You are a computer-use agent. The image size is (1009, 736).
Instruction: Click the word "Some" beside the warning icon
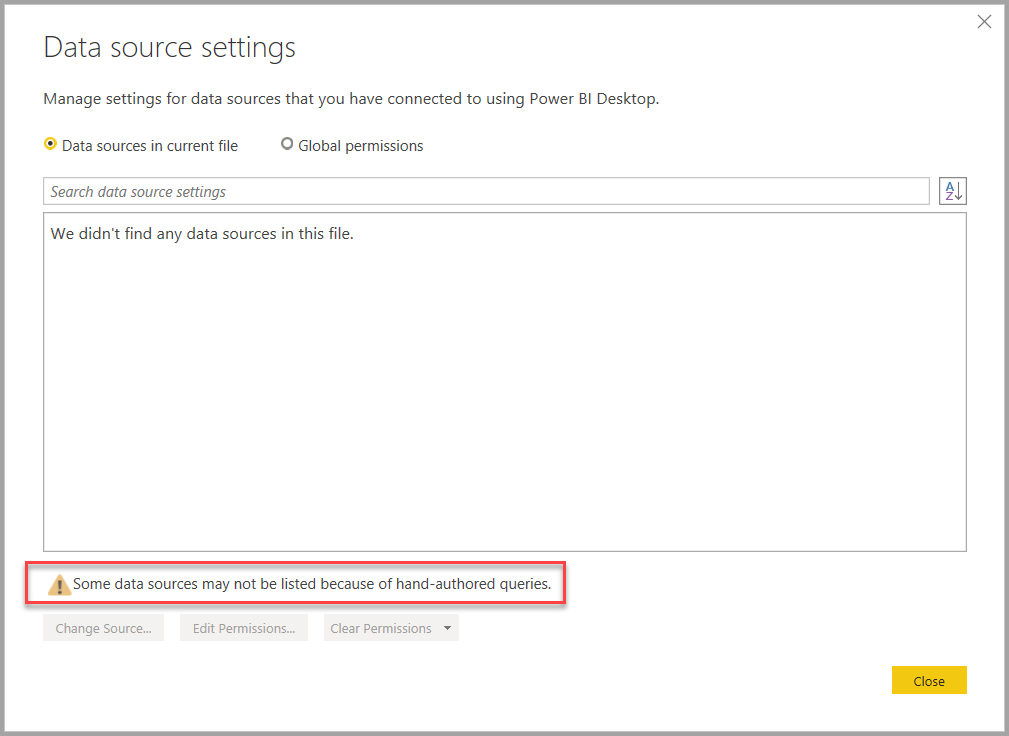tap(91, 583)
